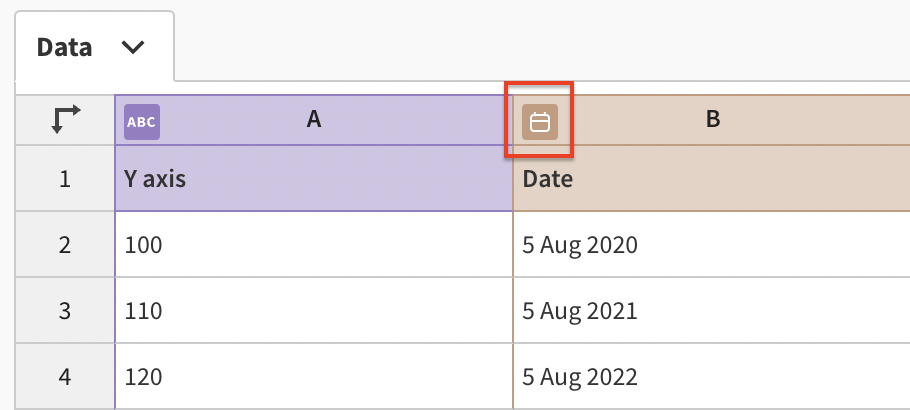This screenshot has height=410, width=910.
Task: Click the "Date" header cell
Action: pos(712,178)
